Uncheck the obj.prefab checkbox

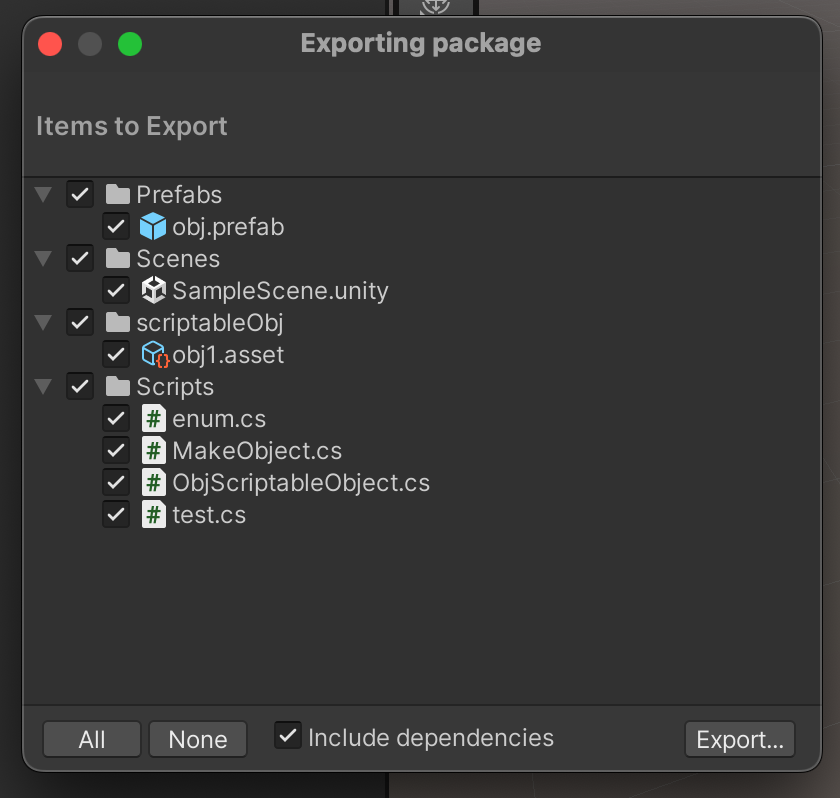click(116, 226)
